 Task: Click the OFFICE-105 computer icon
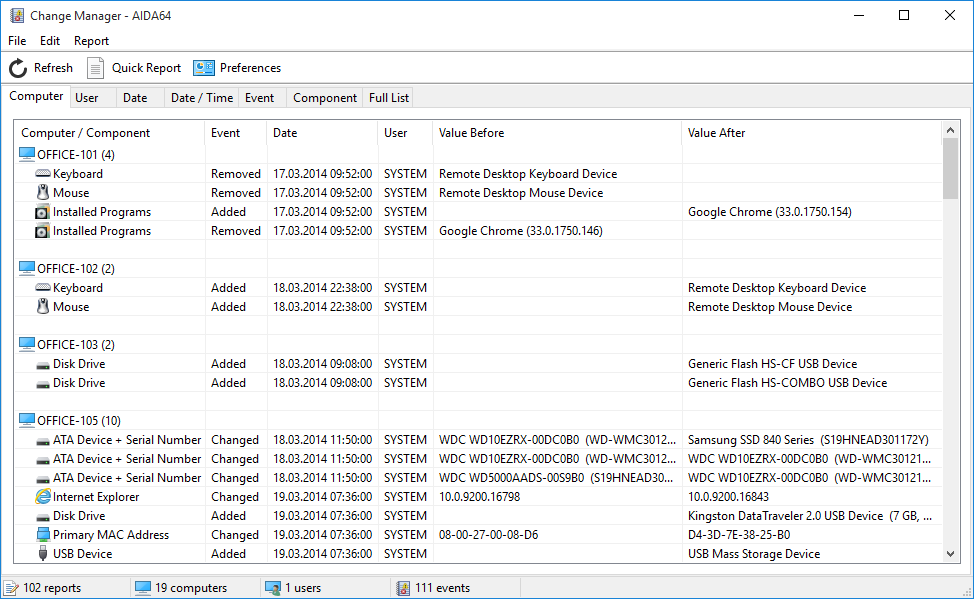[x=27, y=420]
